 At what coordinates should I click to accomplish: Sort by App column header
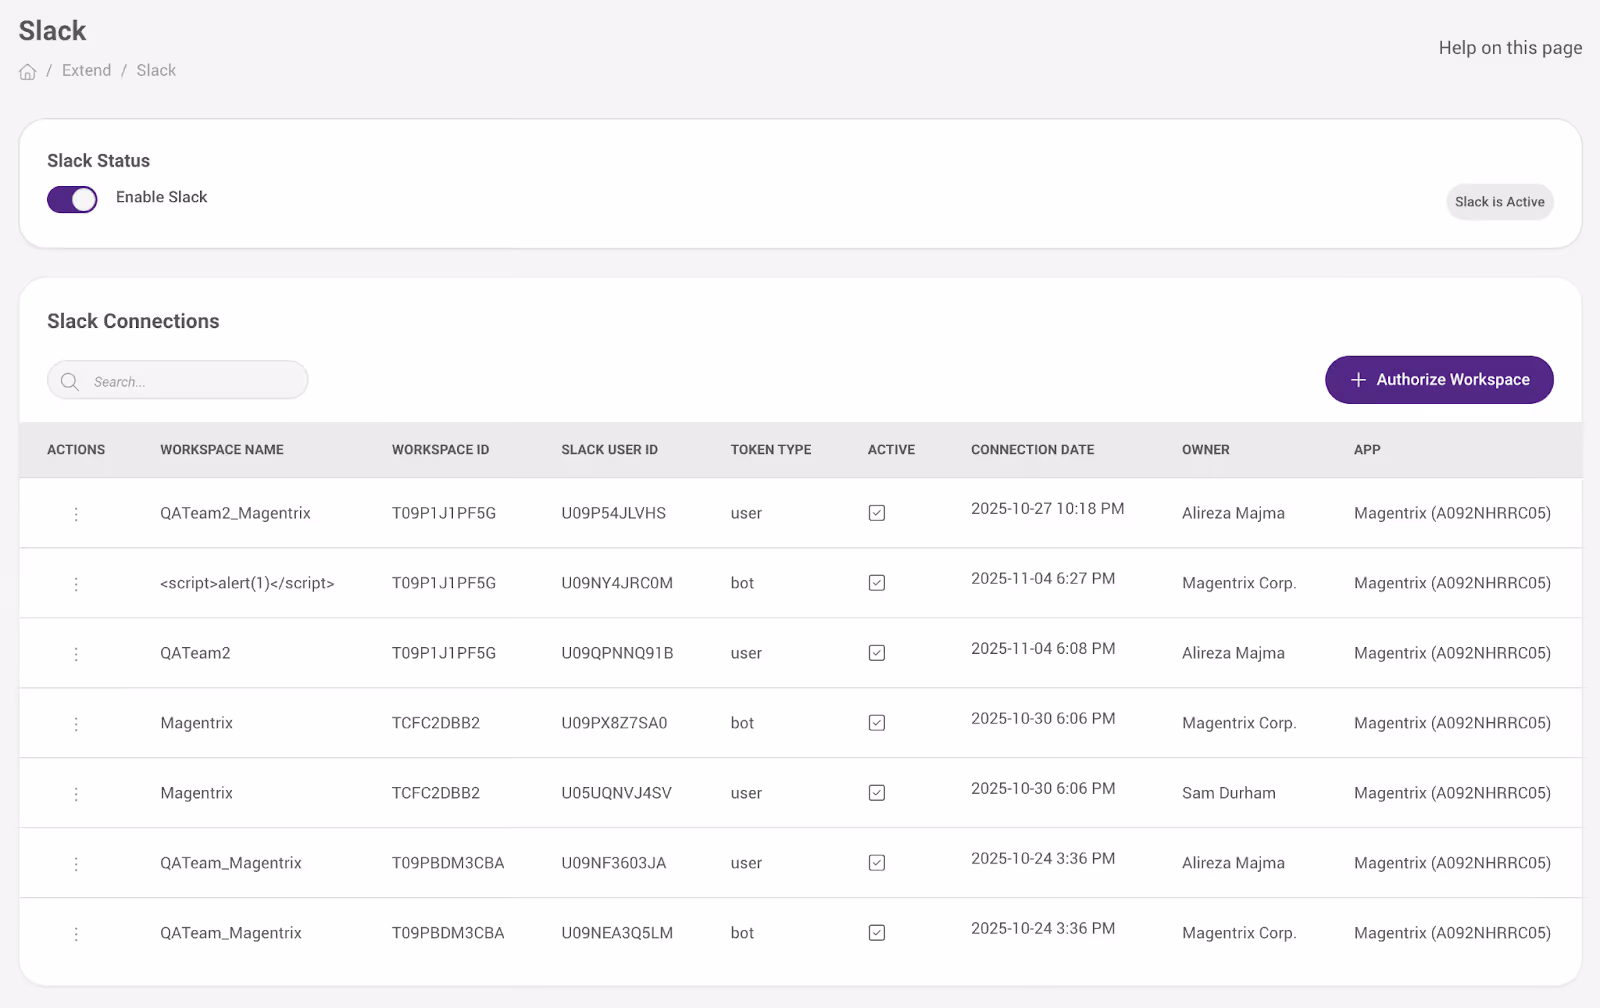pos(1366,450)
